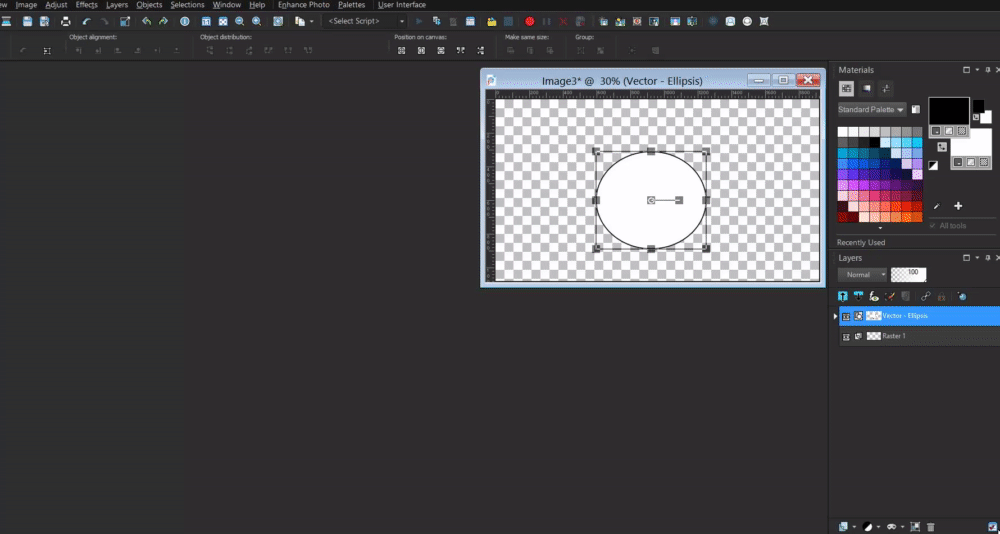
Task: Click the delete layer trash icon
Action: pyautogui.click(x=930, y=526)
